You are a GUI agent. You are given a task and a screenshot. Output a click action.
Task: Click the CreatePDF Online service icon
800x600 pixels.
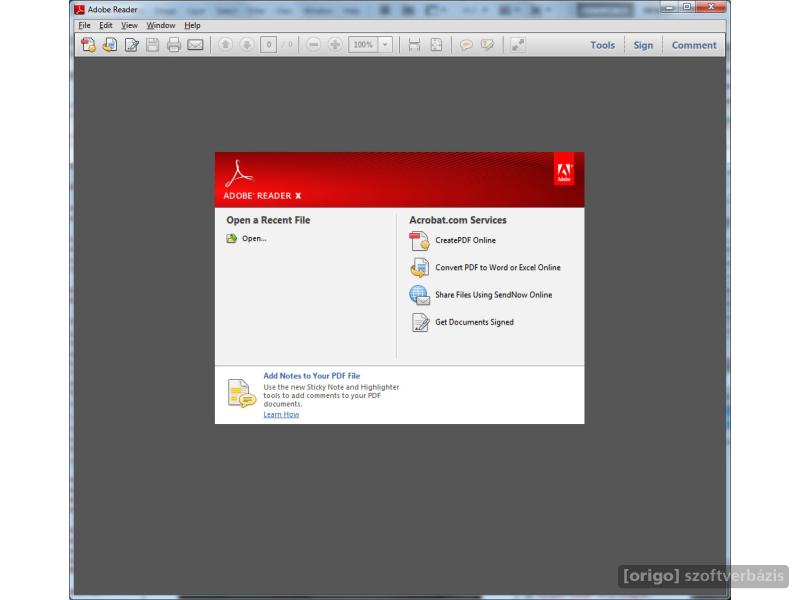point(419,241)
